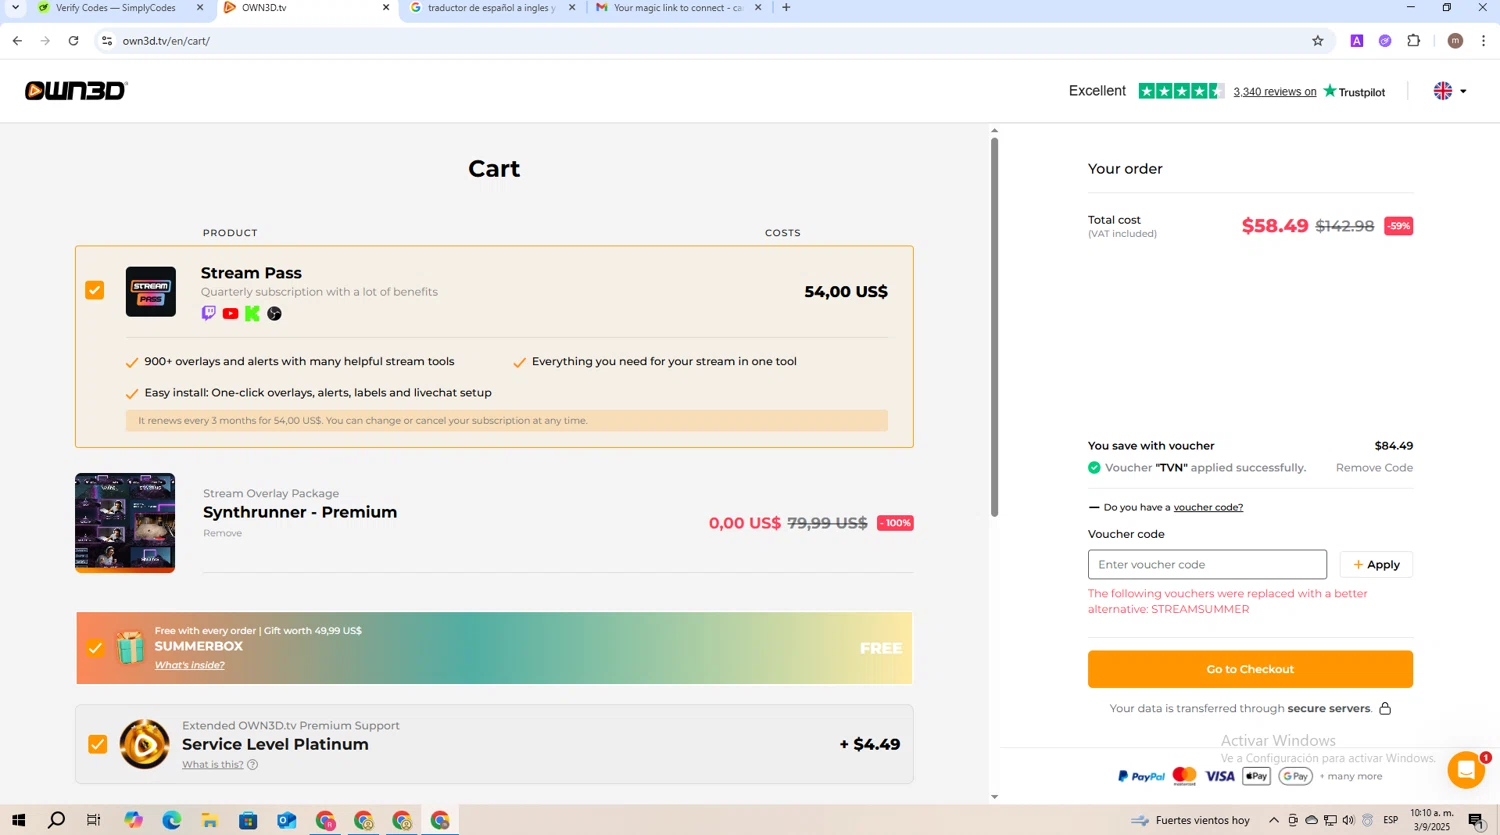Click Remove Code for TVN voucher

coord(1374,468)
